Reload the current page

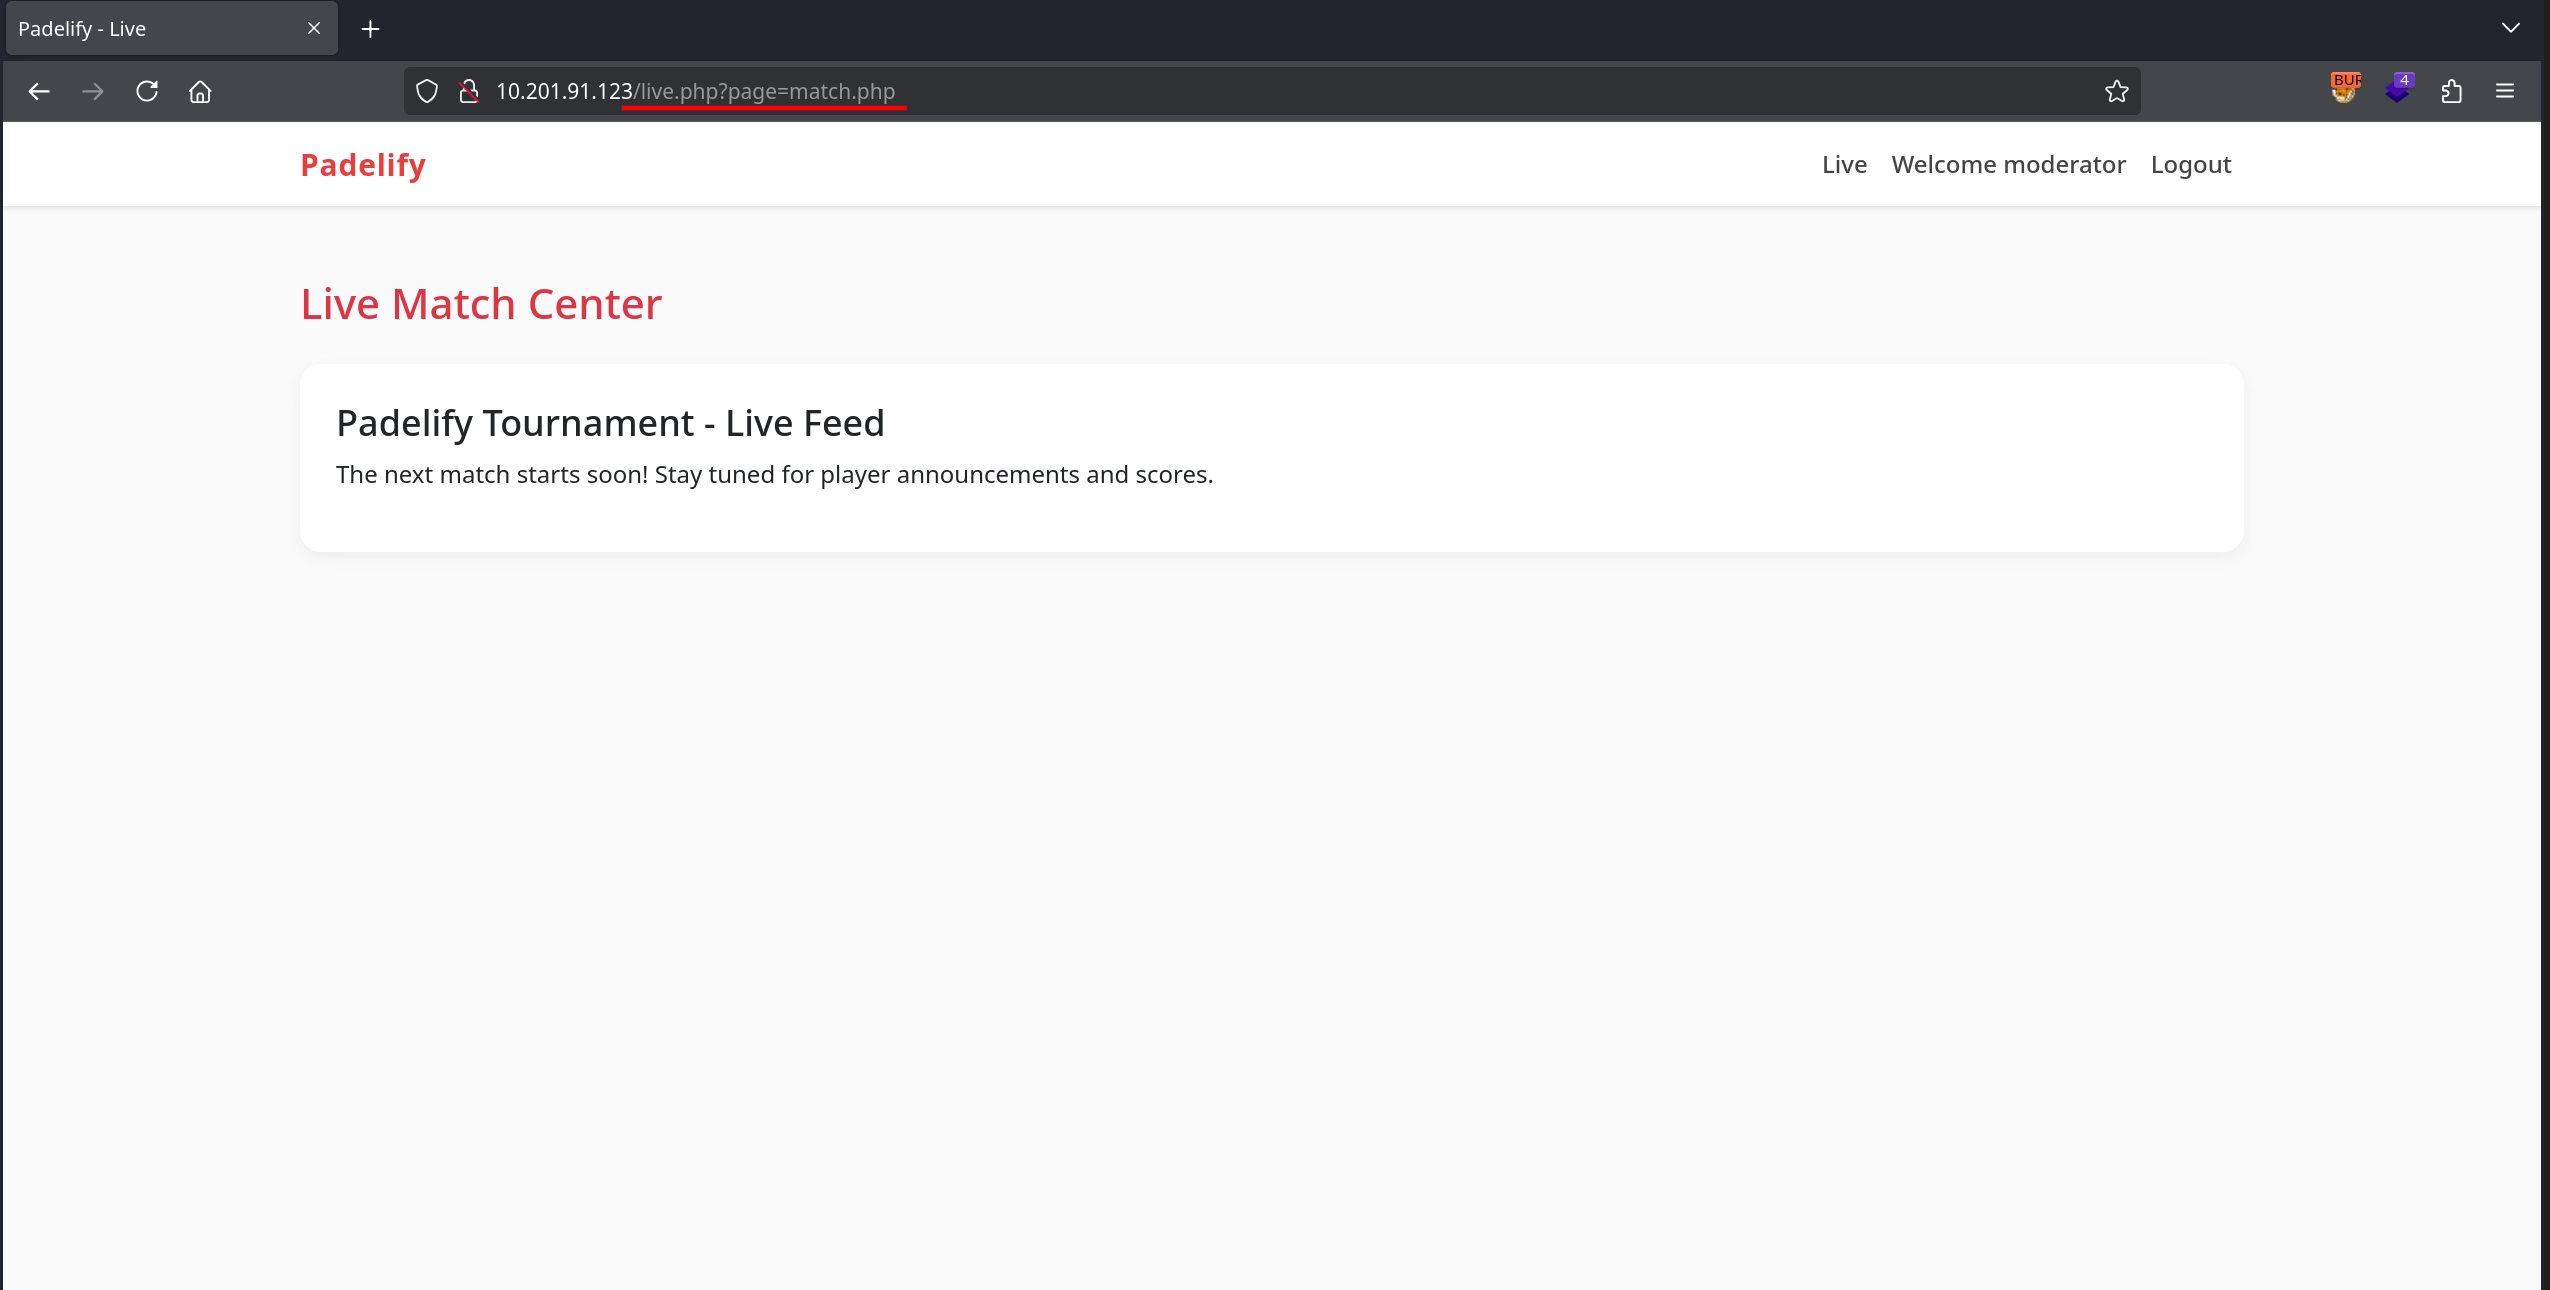click(x=147, y=91)
